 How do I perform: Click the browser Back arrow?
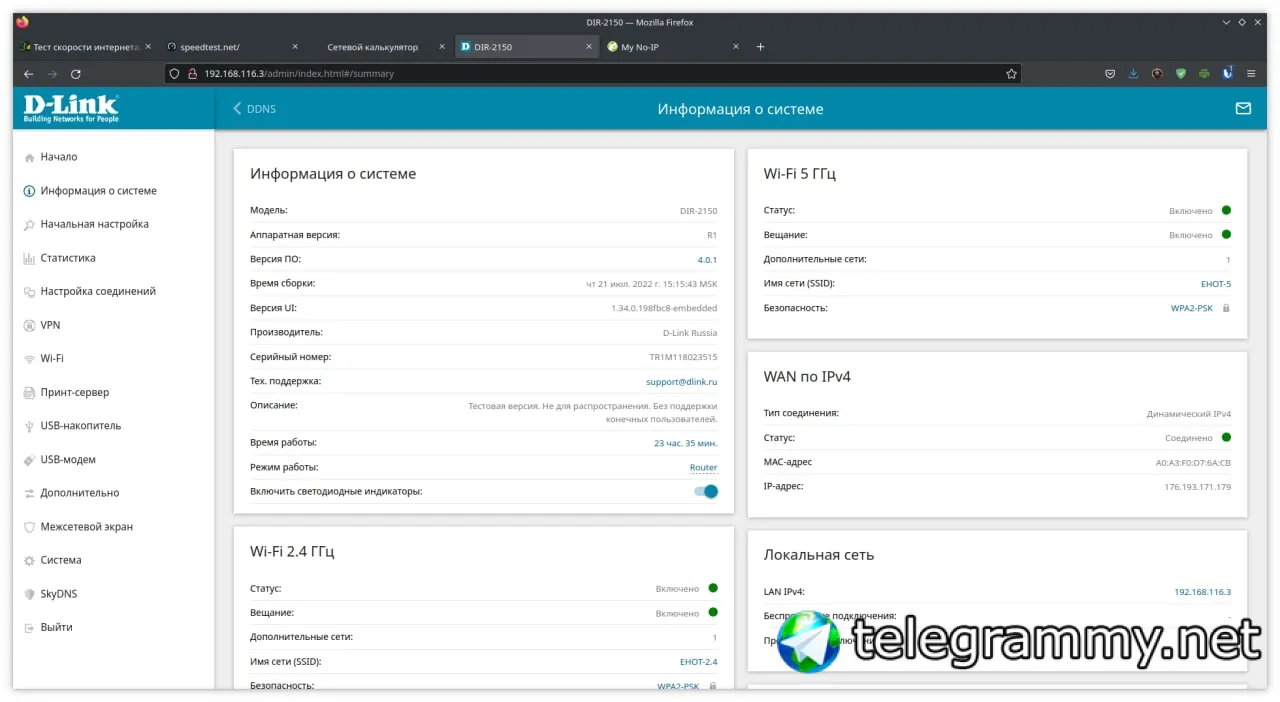[28, 74]
